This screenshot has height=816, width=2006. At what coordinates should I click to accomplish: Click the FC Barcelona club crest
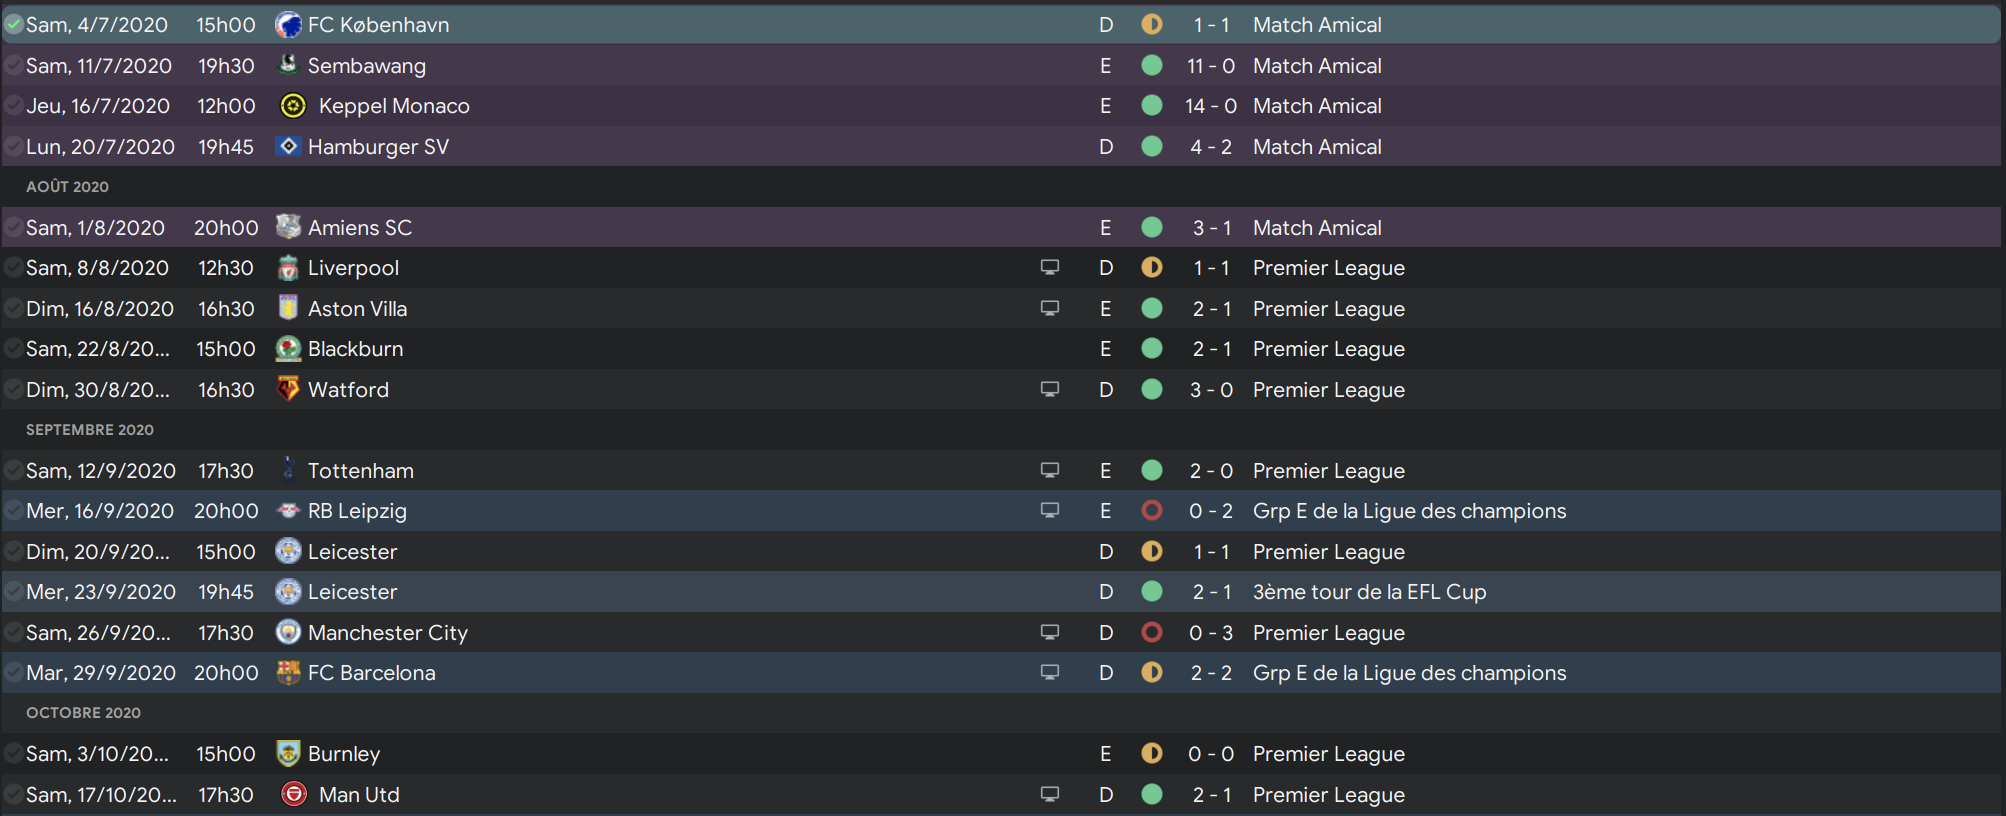tap(288, 673)
